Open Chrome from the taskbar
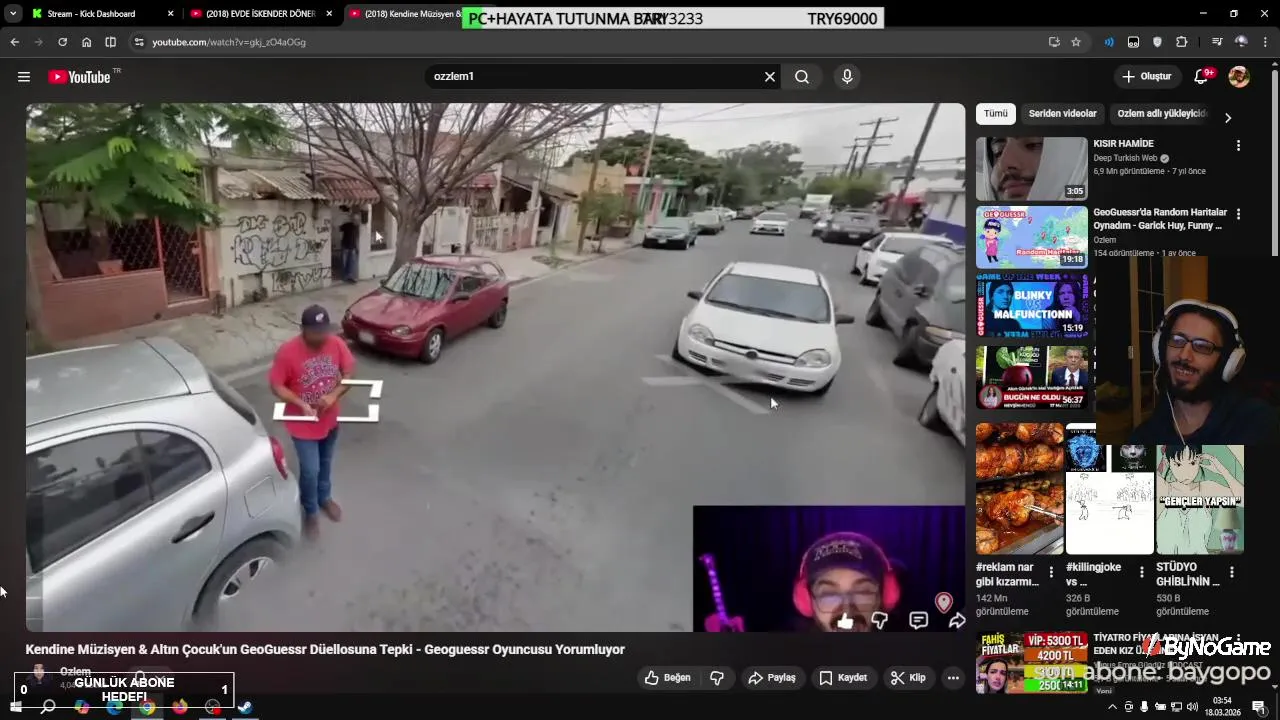Screen dimensions: 1280x720 [147, 707]
